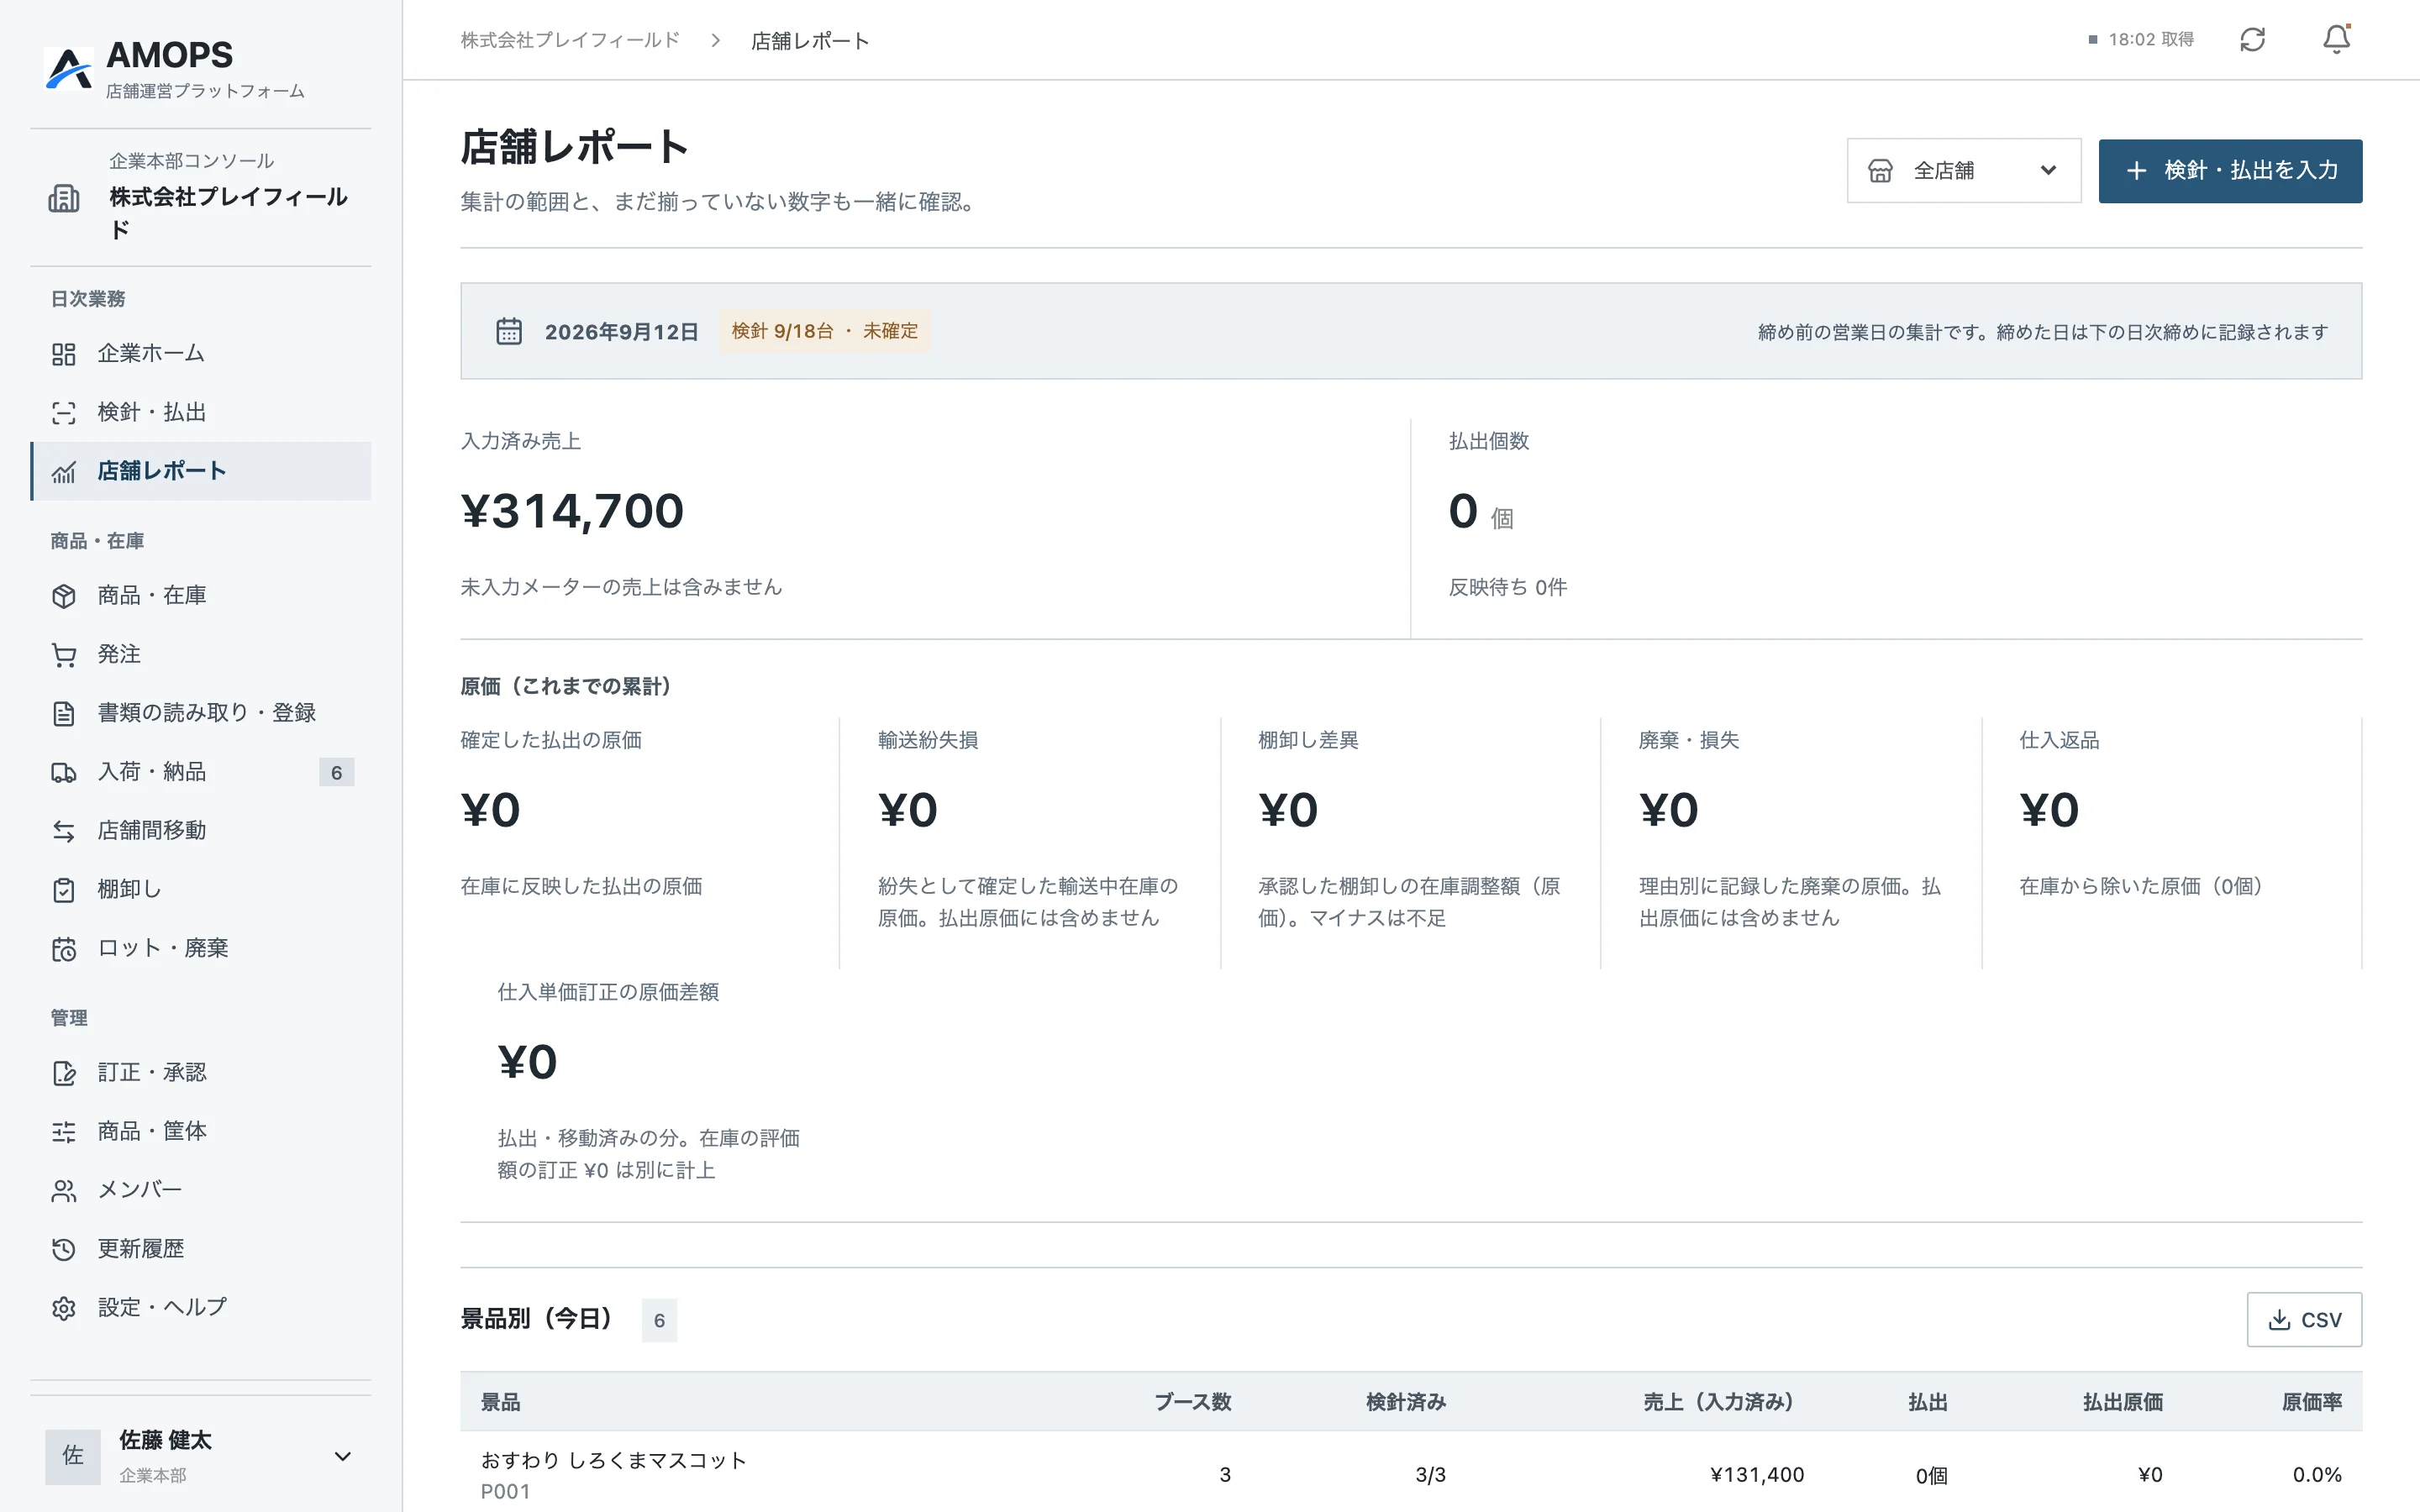Click the 発注 cart icon
This screenshot has height=1512, width=2420.
click(64, 655)
